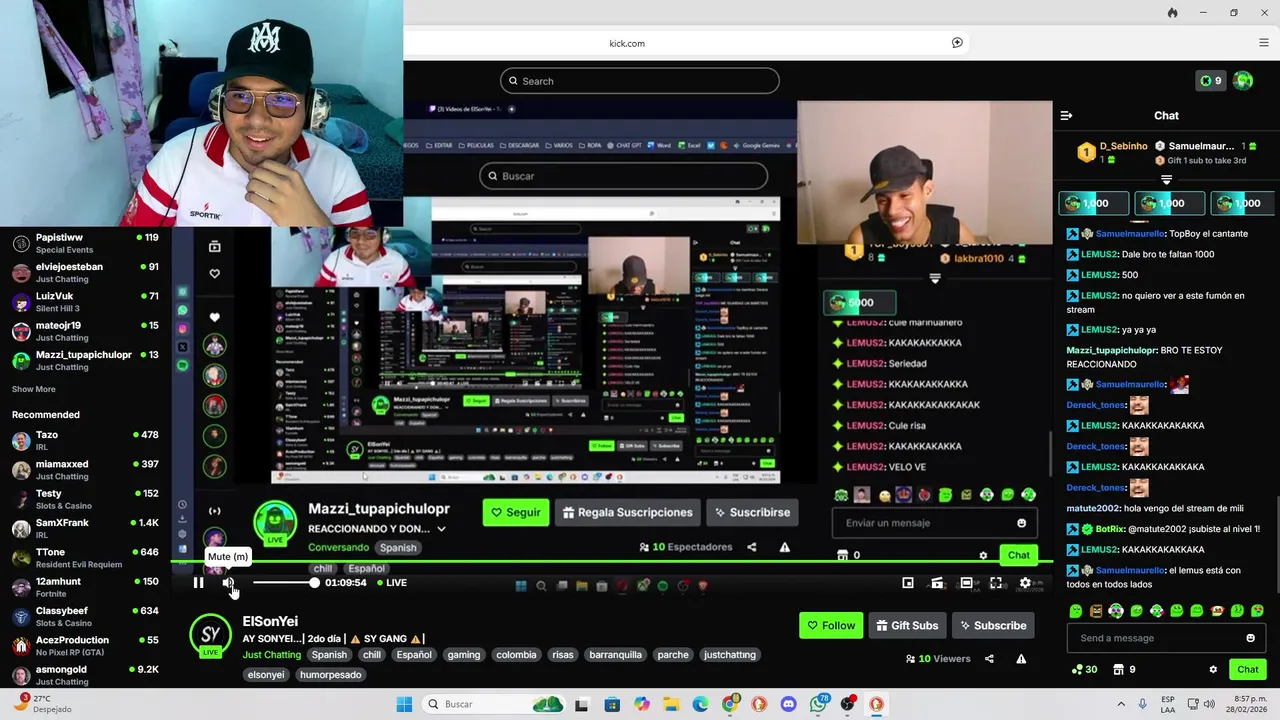Click the taskbar Buscar search box
This screenshot has width=1280, height=720.
coord(492,704)
